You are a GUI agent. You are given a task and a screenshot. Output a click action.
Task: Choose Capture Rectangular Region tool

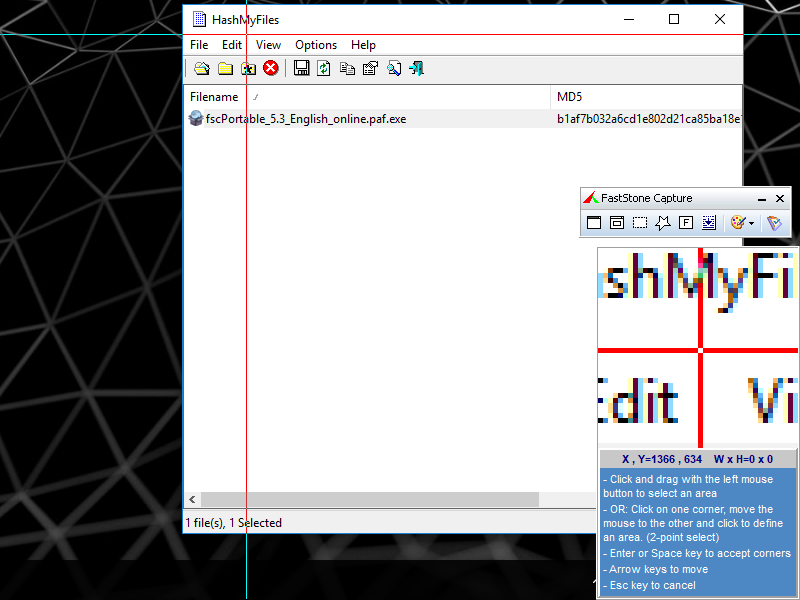coord(640,223)
